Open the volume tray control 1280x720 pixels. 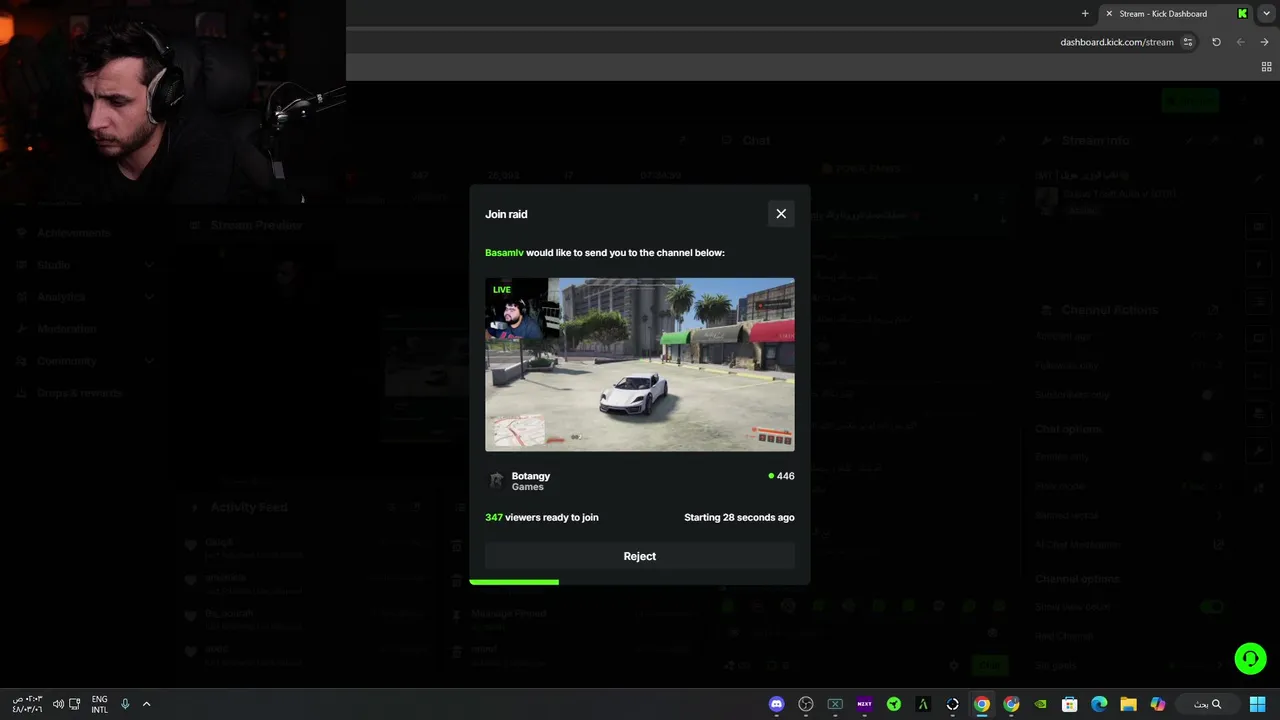[58, 704]
